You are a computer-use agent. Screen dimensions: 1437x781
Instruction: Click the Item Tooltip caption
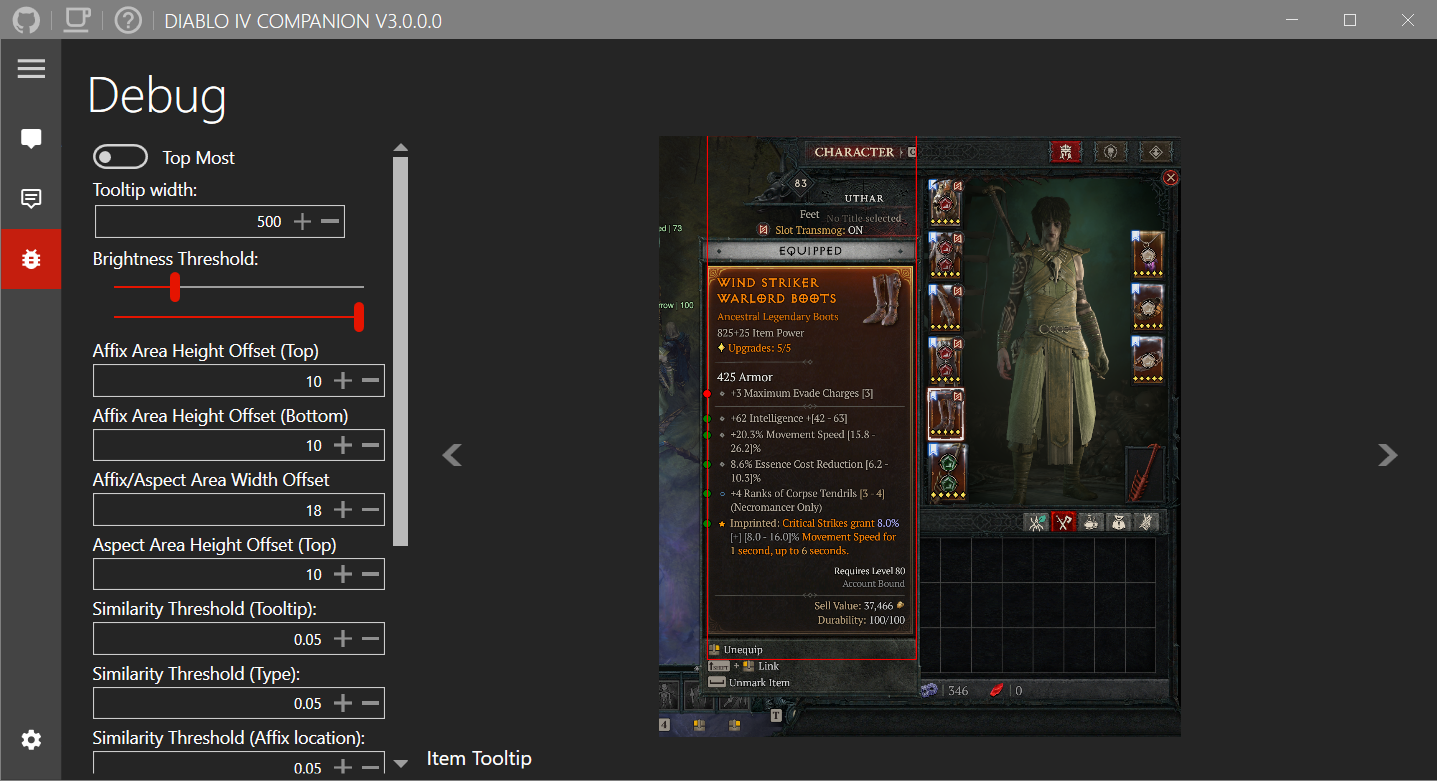479,759
